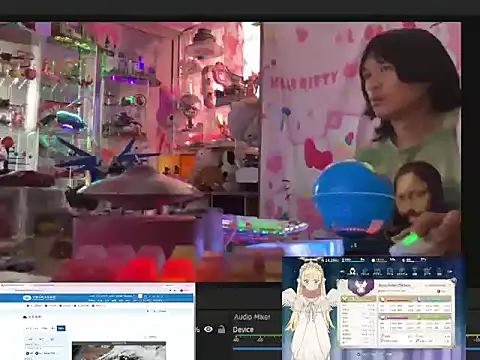This screenshot has width=480, height=360.
Task: Select the purple guild emblem in status panel
Action: pyautogui.click(x=360, y=286)
